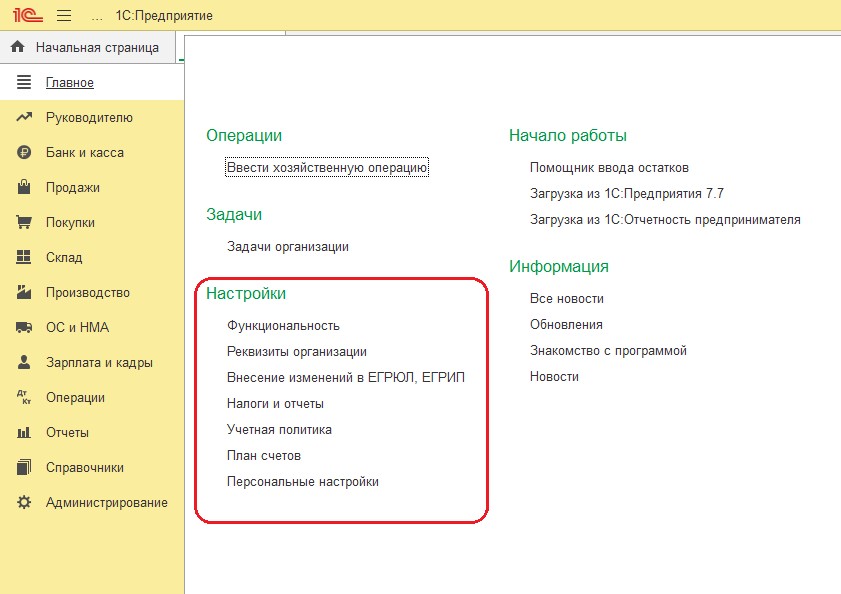Screen dimensions: 841x594
Task: Click the Зарплата и кадры person icon
Action: coord(24,362)
